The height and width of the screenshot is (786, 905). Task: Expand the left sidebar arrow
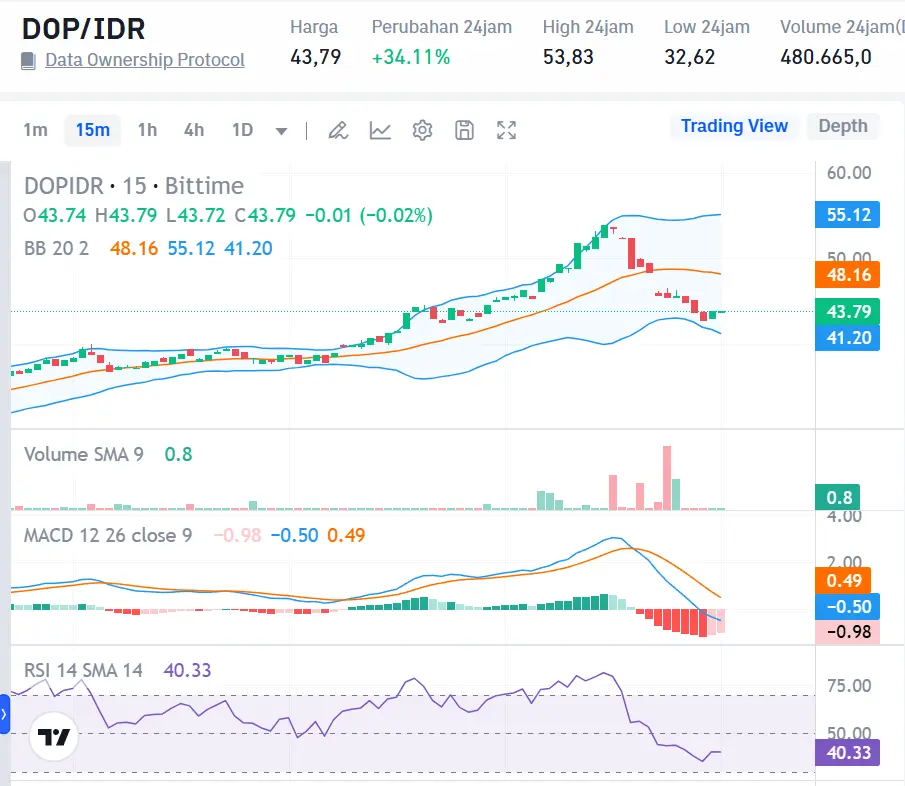(x=5, y=714)
